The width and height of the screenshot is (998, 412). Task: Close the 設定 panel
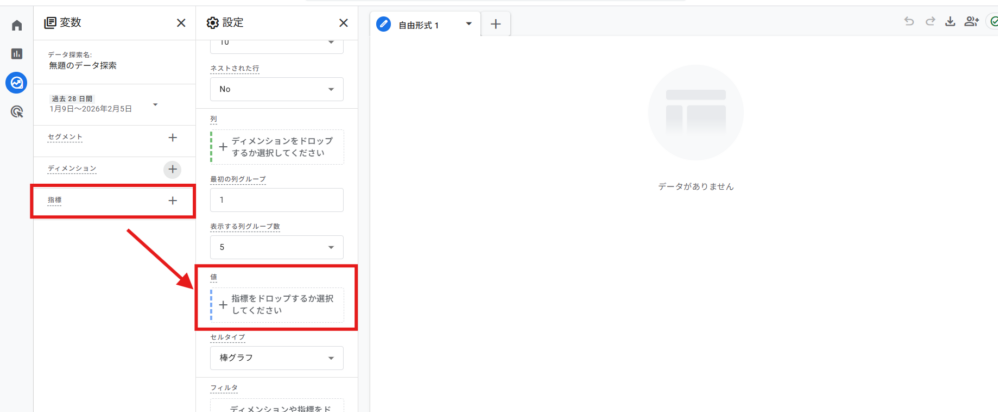pyautogui.click(x=343, y=22)
